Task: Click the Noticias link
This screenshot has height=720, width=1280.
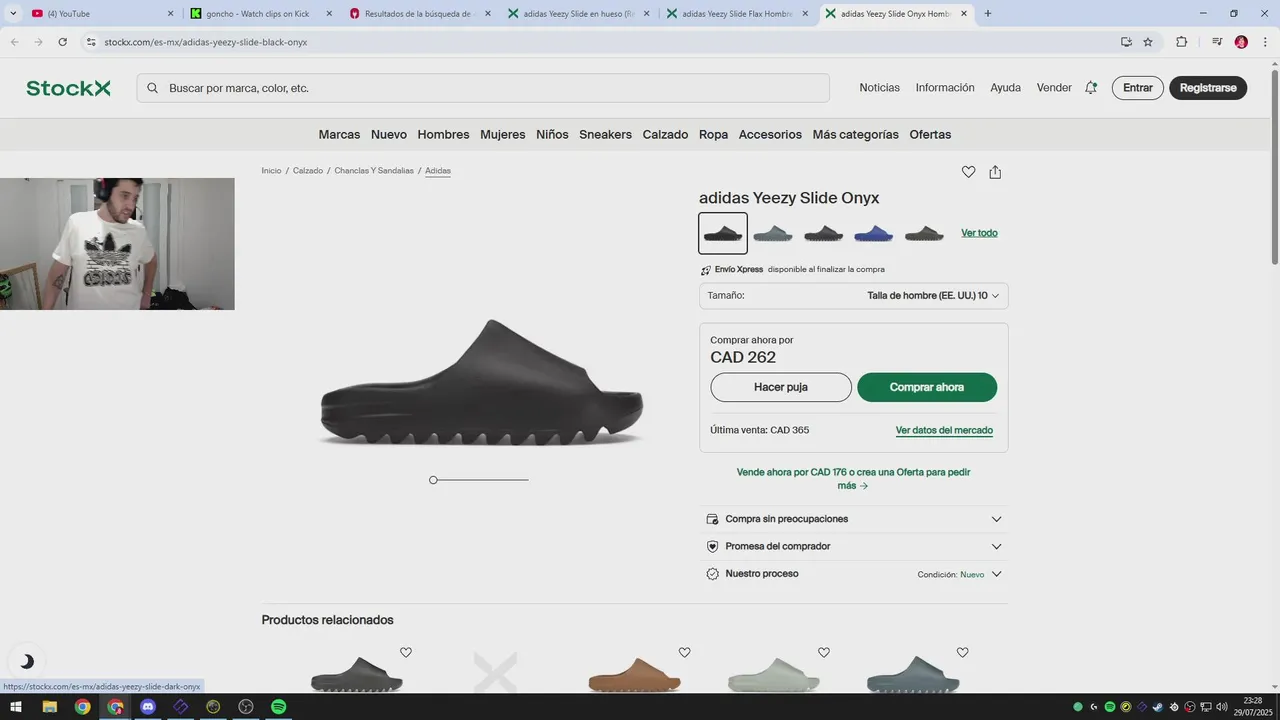Action: pos(879,88)
